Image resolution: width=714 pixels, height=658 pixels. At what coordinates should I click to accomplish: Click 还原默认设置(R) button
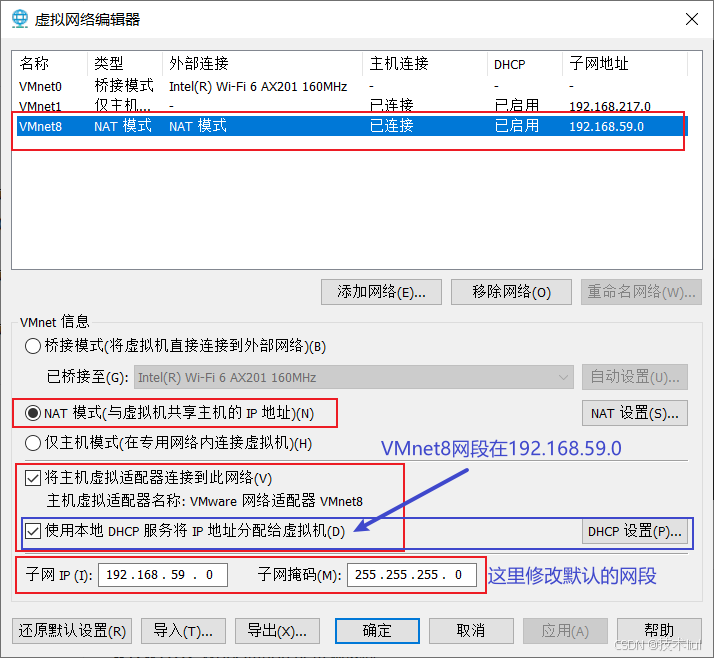72,631
